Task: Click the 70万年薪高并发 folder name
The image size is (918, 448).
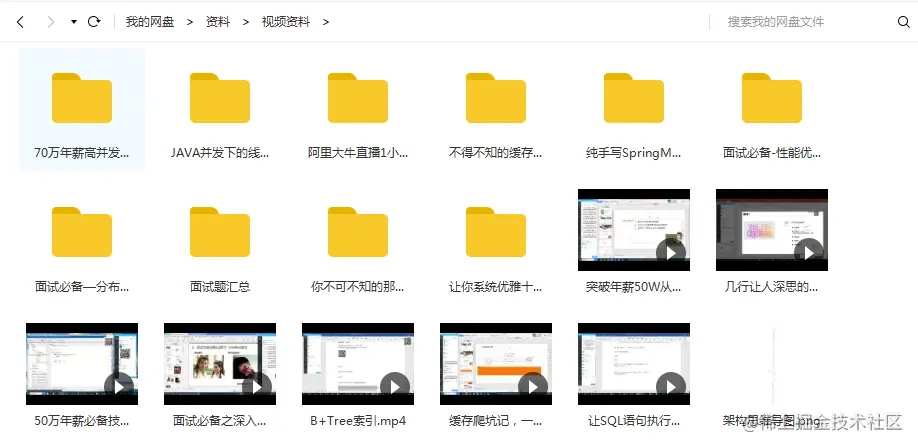Action: point(82,153)
